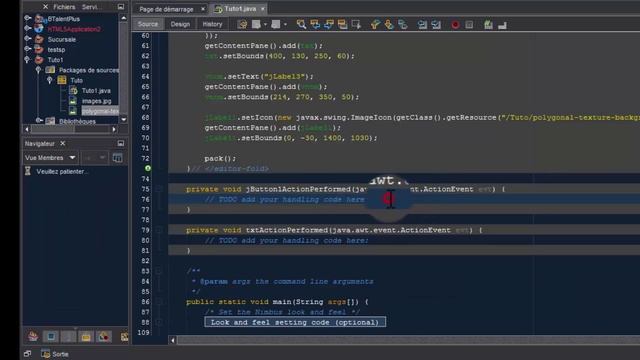Jump to Previous Bookmark icon
Screen dimensions: 640x360
(375, 24)
